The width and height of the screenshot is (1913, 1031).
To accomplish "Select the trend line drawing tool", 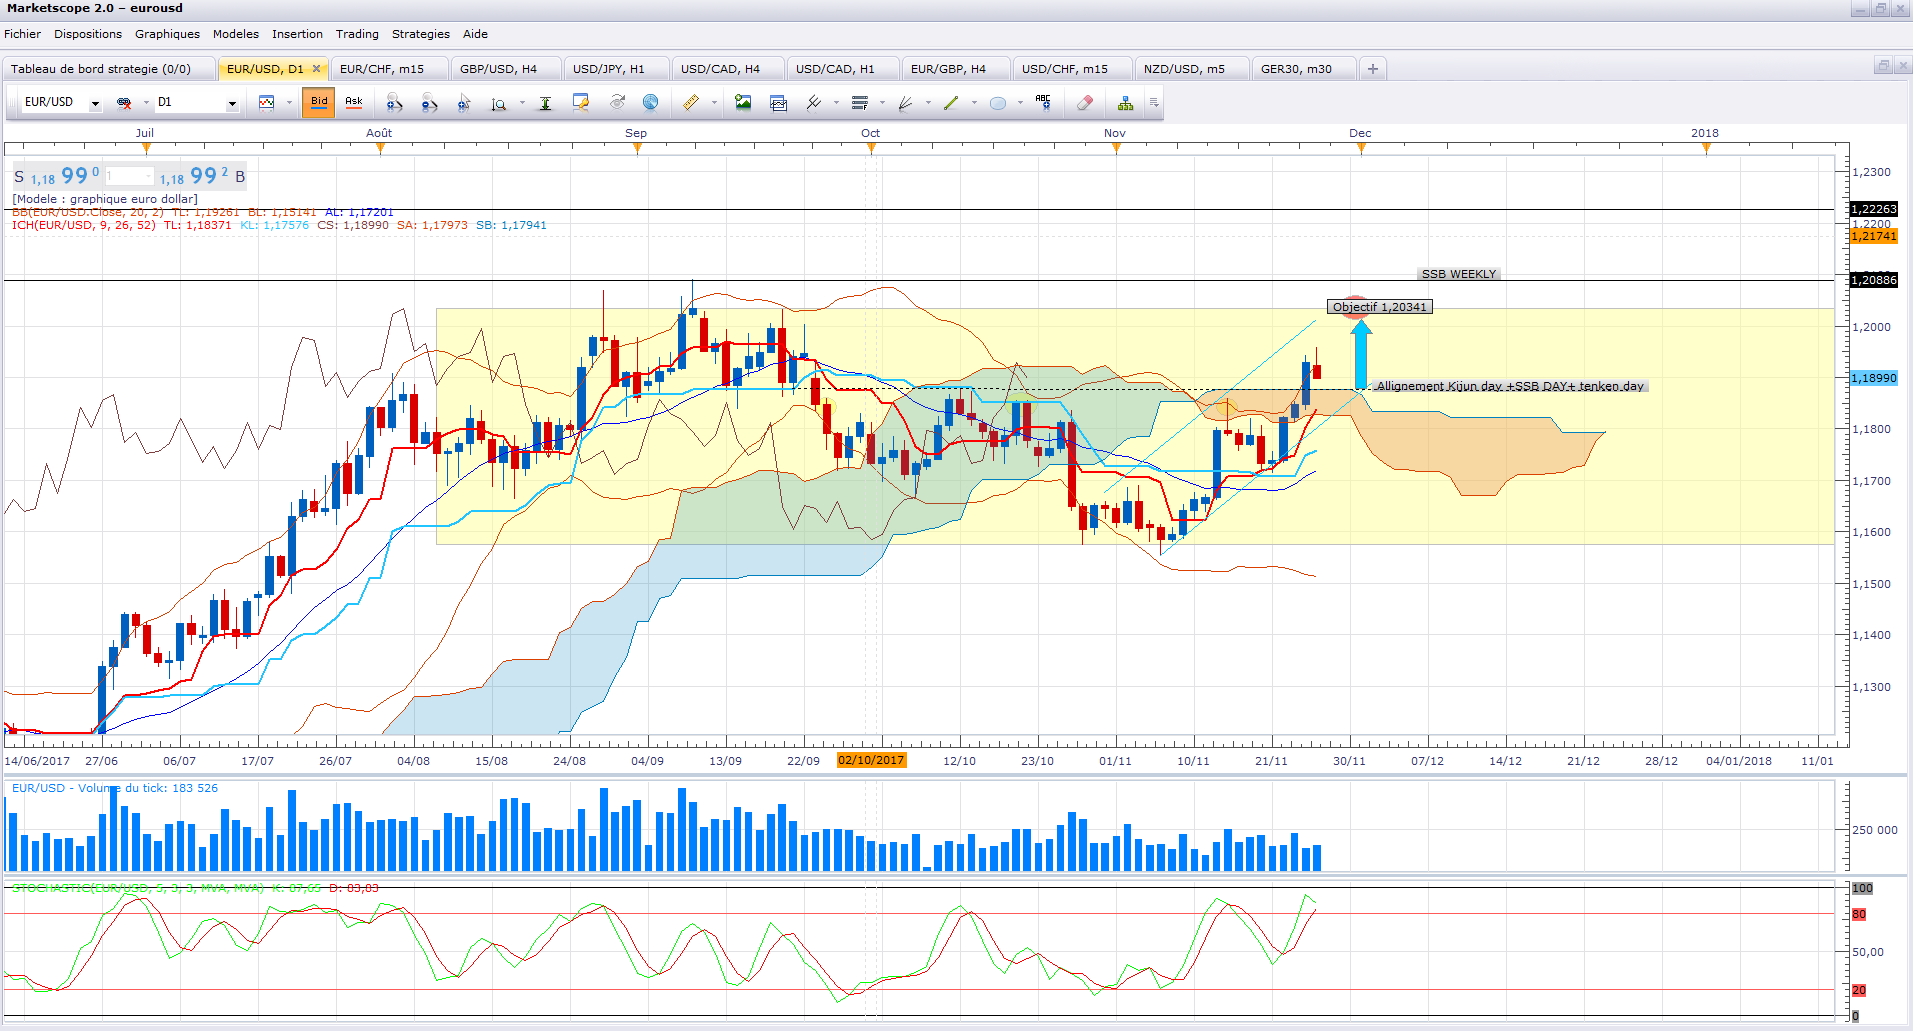I will click(951, 102).
